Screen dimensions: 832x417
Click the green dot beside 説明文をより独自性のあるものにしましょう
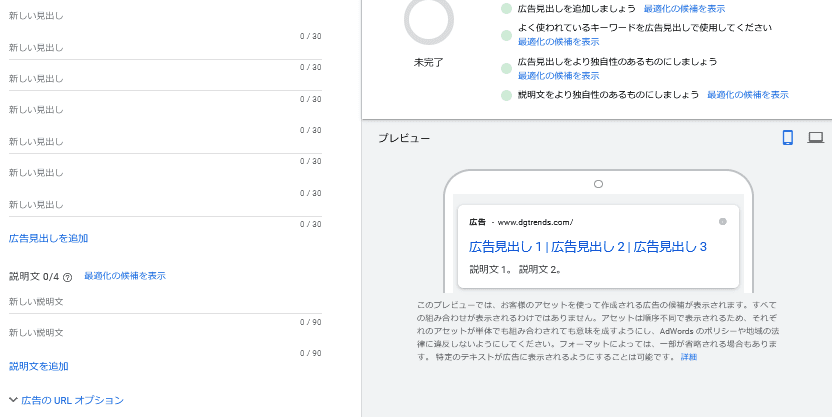tap(507, 95)
